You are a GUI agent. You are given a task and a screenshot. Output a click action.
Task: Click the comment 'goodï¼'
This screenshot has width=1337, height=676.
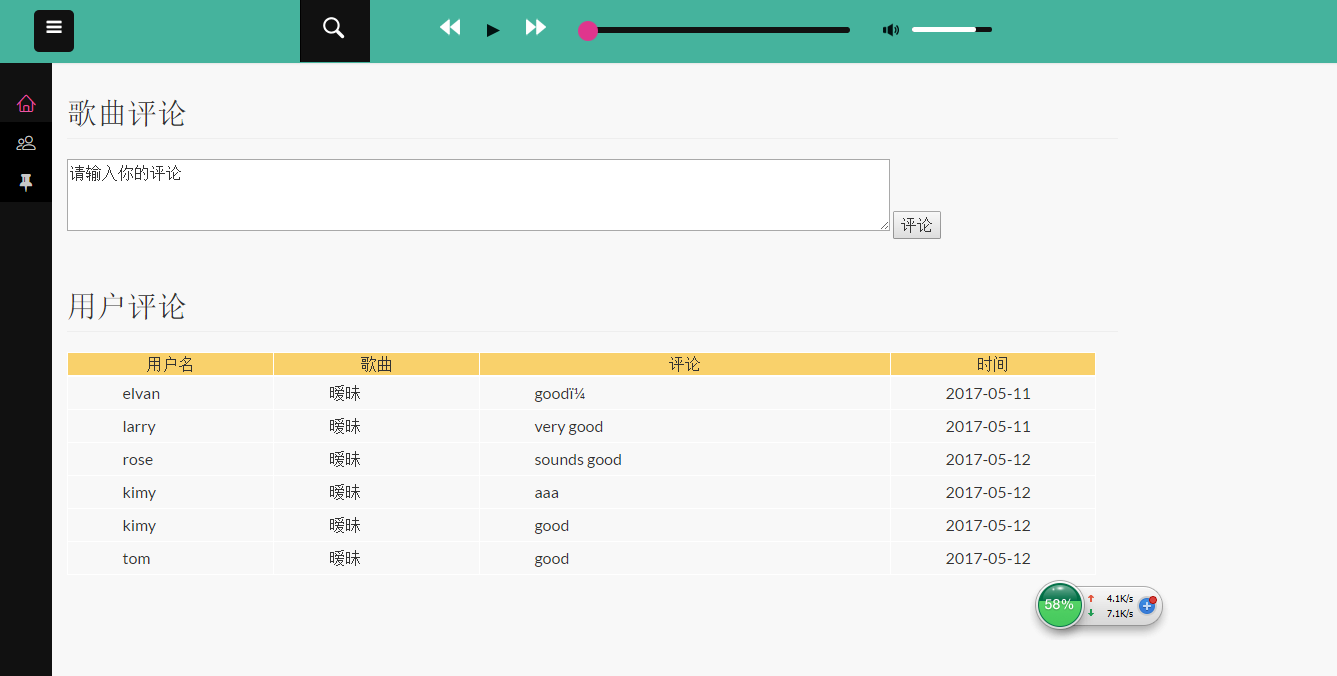coord(560,394)
